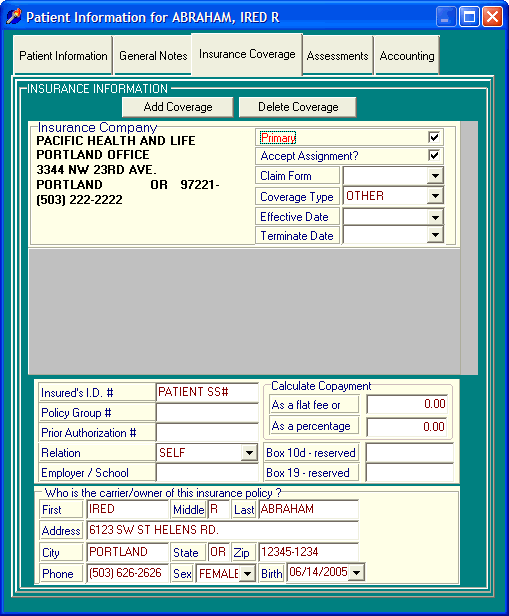This screenshot has width=509, height=616.
Task: Click the Middle initial field
Action: [x=219, y=509]
